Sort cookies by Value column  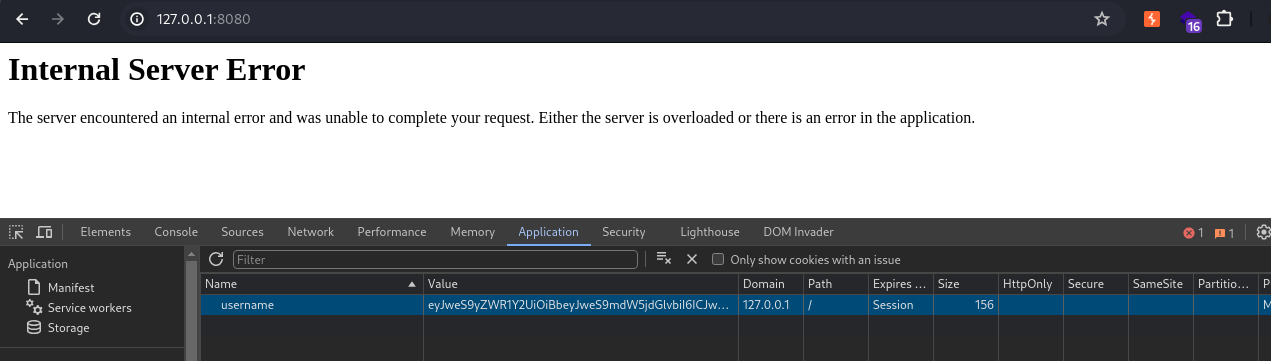580,284
